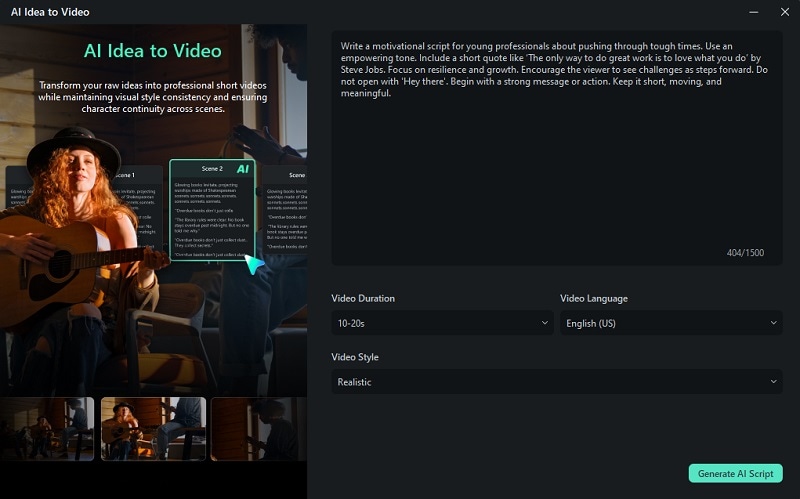The height and width of the screenshot is (499, 800).
Task: Click the 404/1500 character counter
Action: point(745,253)
